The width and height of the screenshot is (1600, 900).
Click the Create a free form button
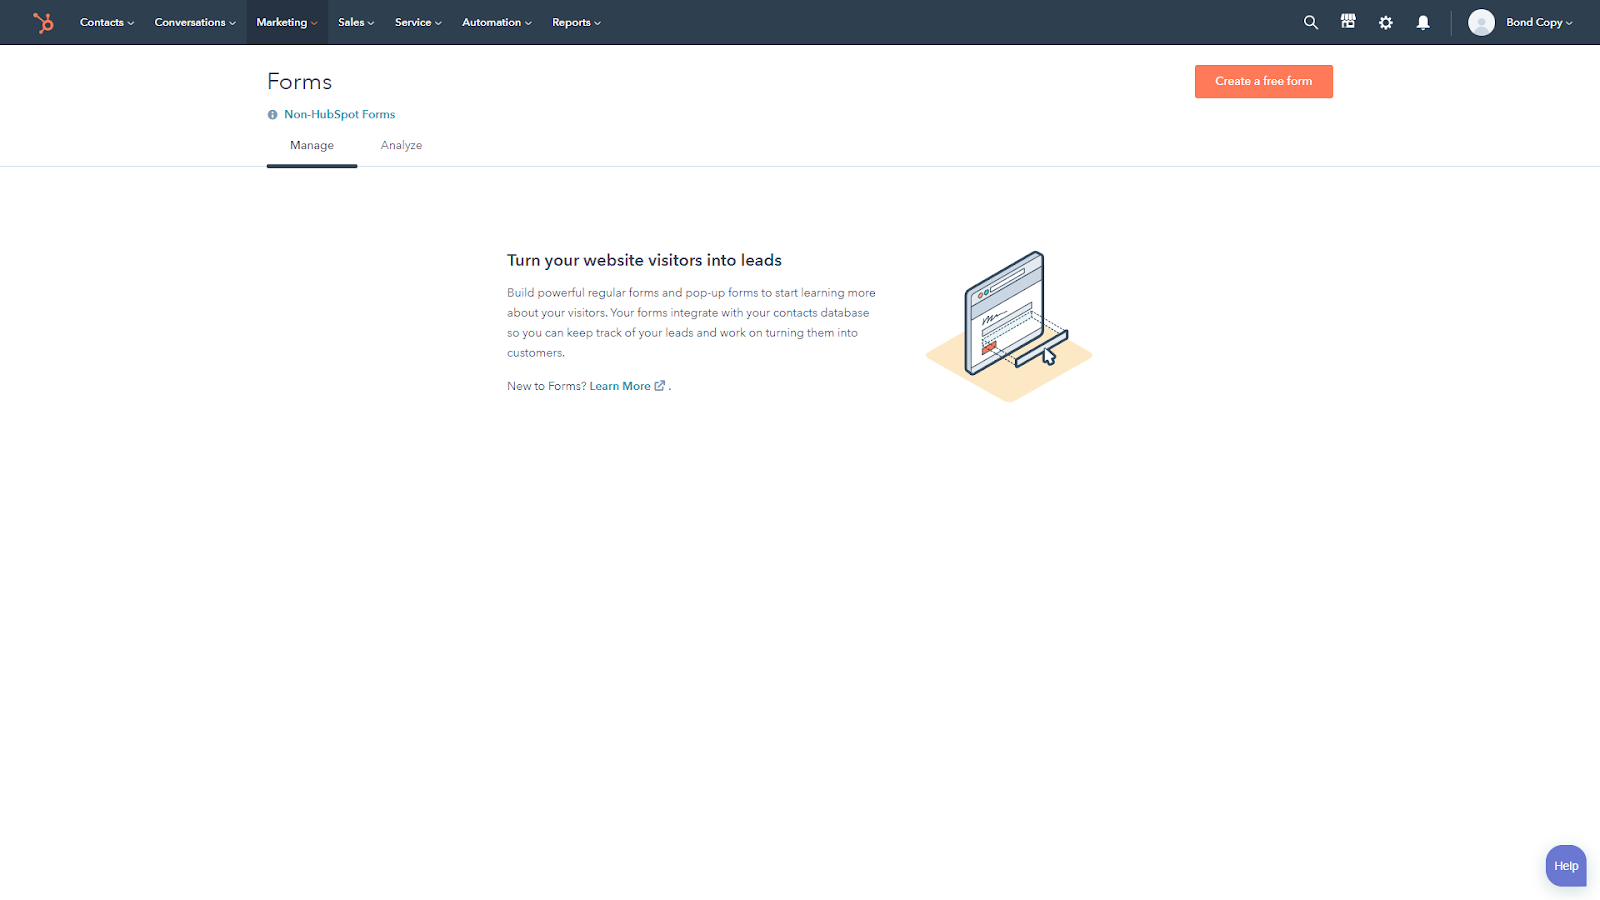pyautogui.click(x=1264, y=82)
